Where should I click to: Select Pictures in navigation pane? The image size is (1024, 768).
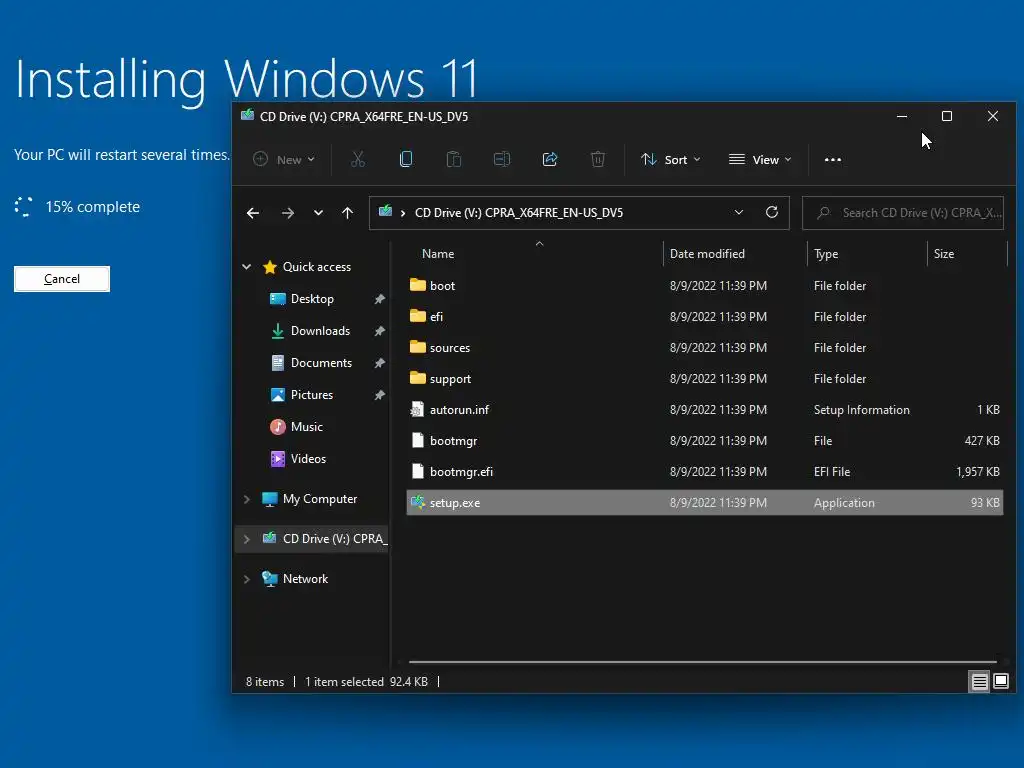pos(312,395)
